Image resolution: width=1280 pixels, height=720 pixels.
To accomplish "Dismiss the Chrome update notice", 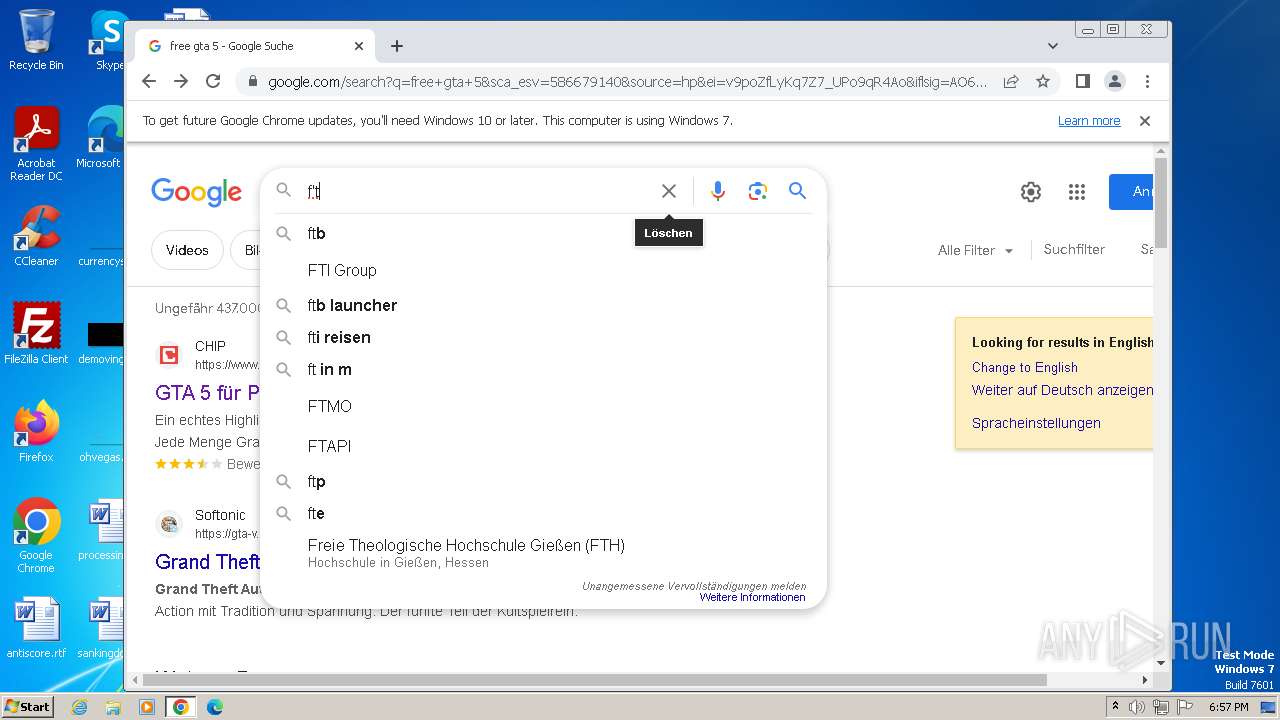I will (x=1145, y=120).
